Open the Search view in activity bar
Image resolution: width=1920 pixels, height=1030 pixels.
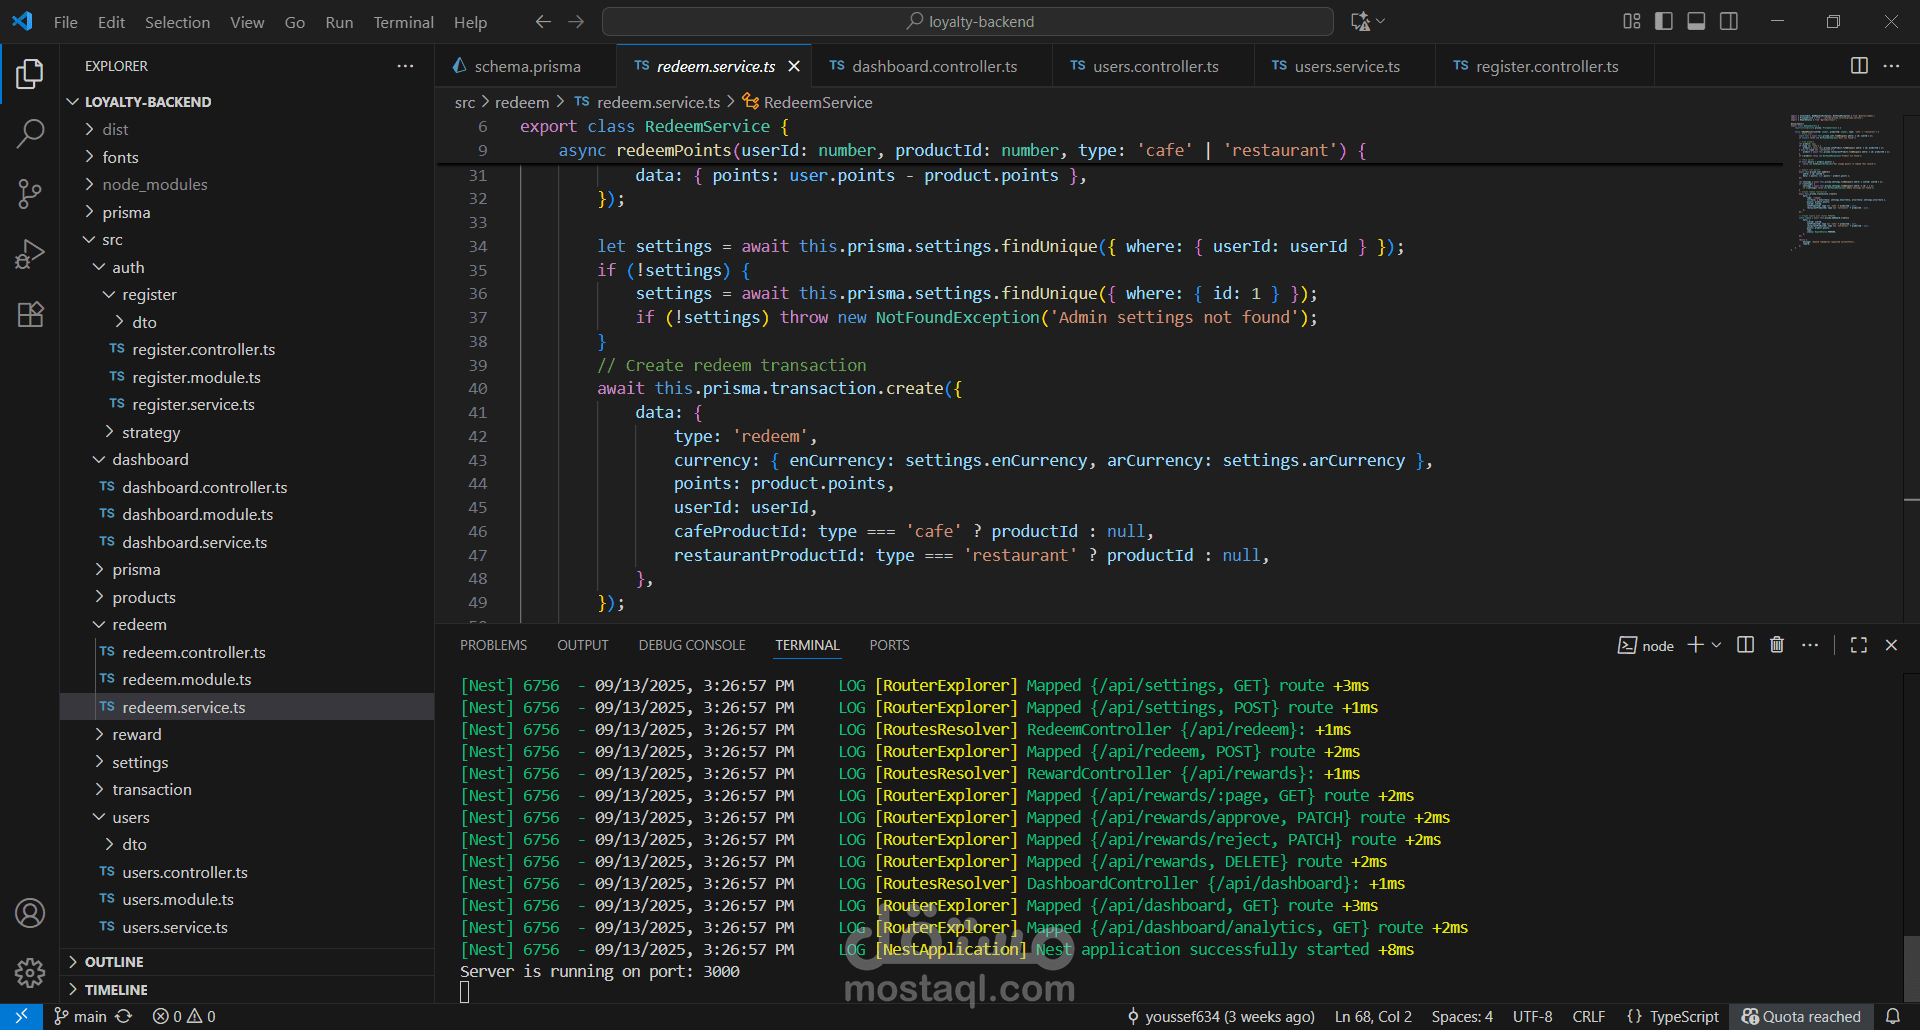(x=30, y=133)
